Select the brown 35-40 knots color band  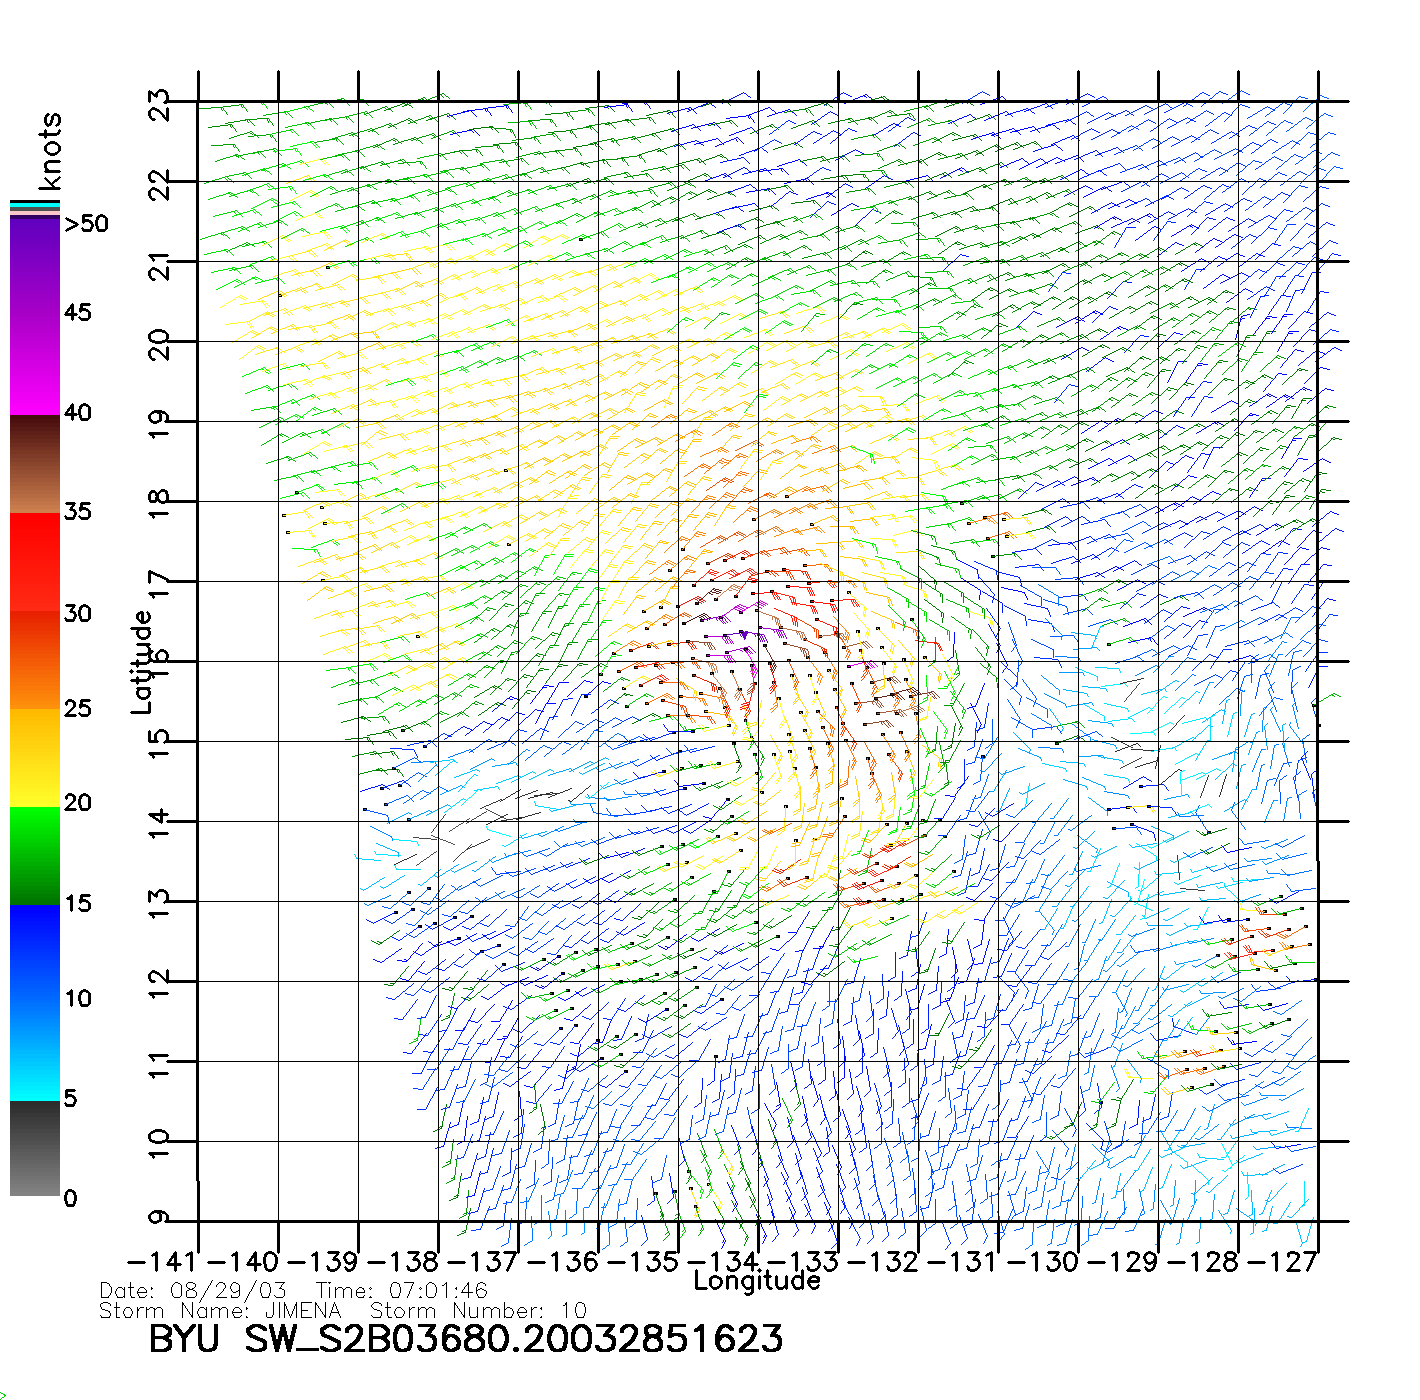tap(35, 464)
